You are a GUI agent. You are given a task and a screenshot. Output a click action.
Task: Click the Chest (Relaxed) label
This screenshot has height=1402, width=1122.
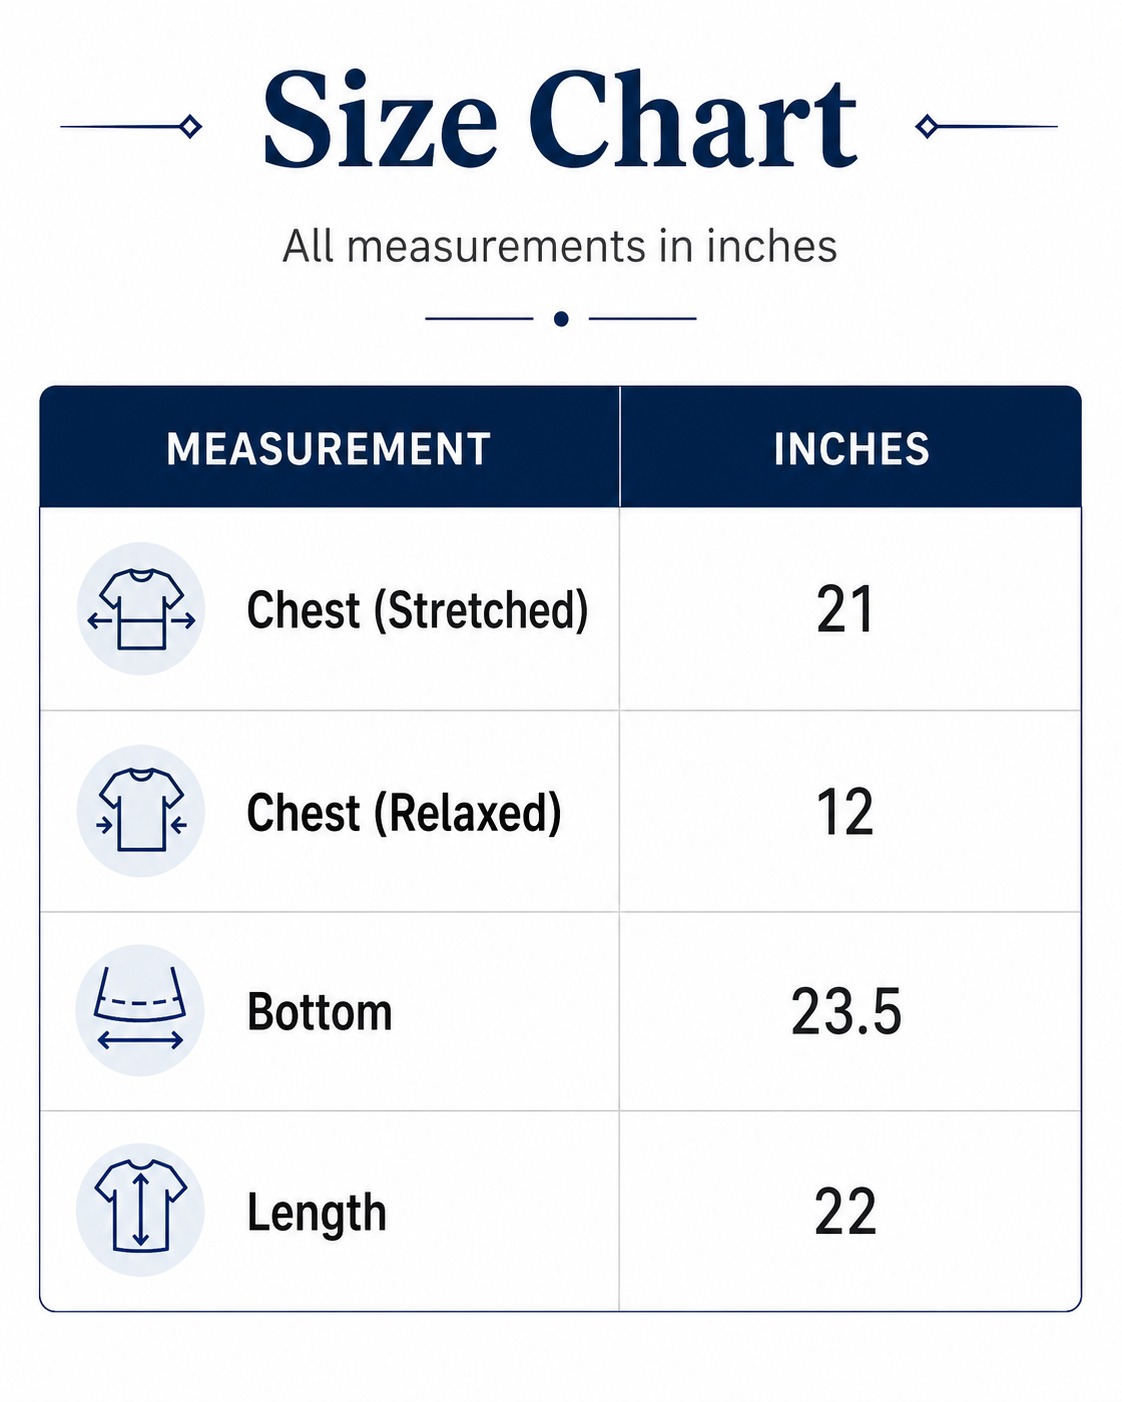(x=404, y=812)
